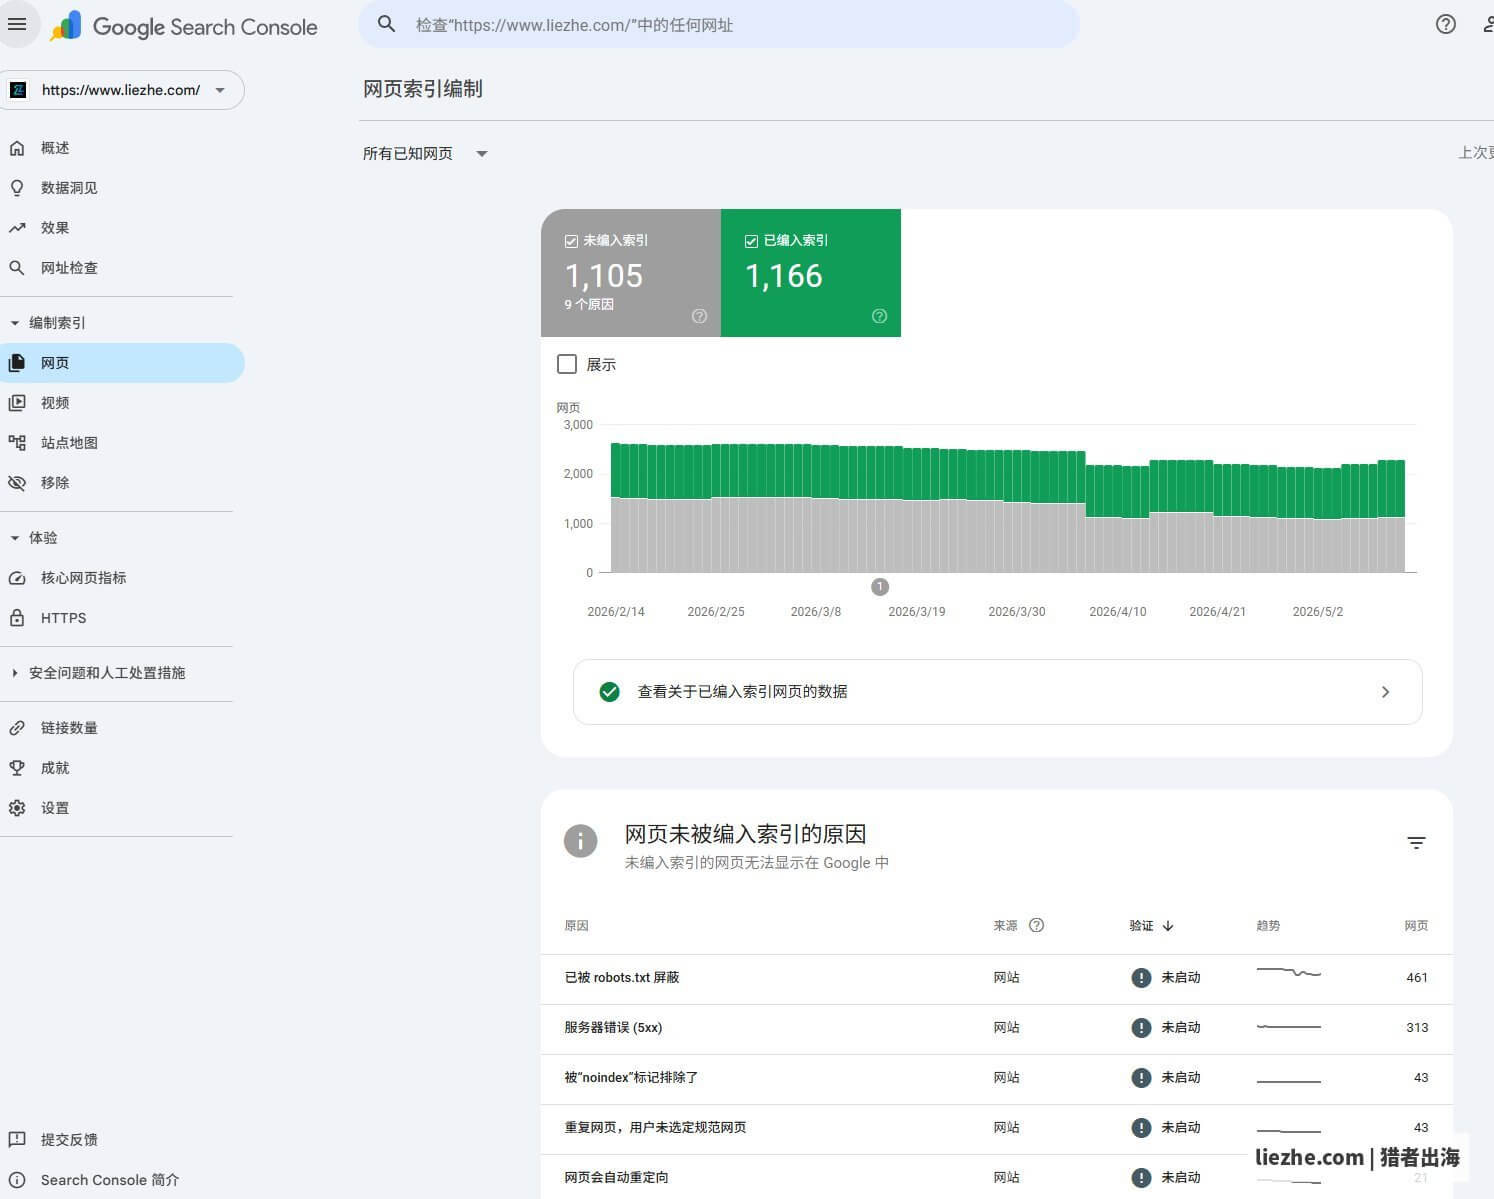Open the filter icon in reasons table
Viewport: 1494px width, 1199px height.
1416,843
